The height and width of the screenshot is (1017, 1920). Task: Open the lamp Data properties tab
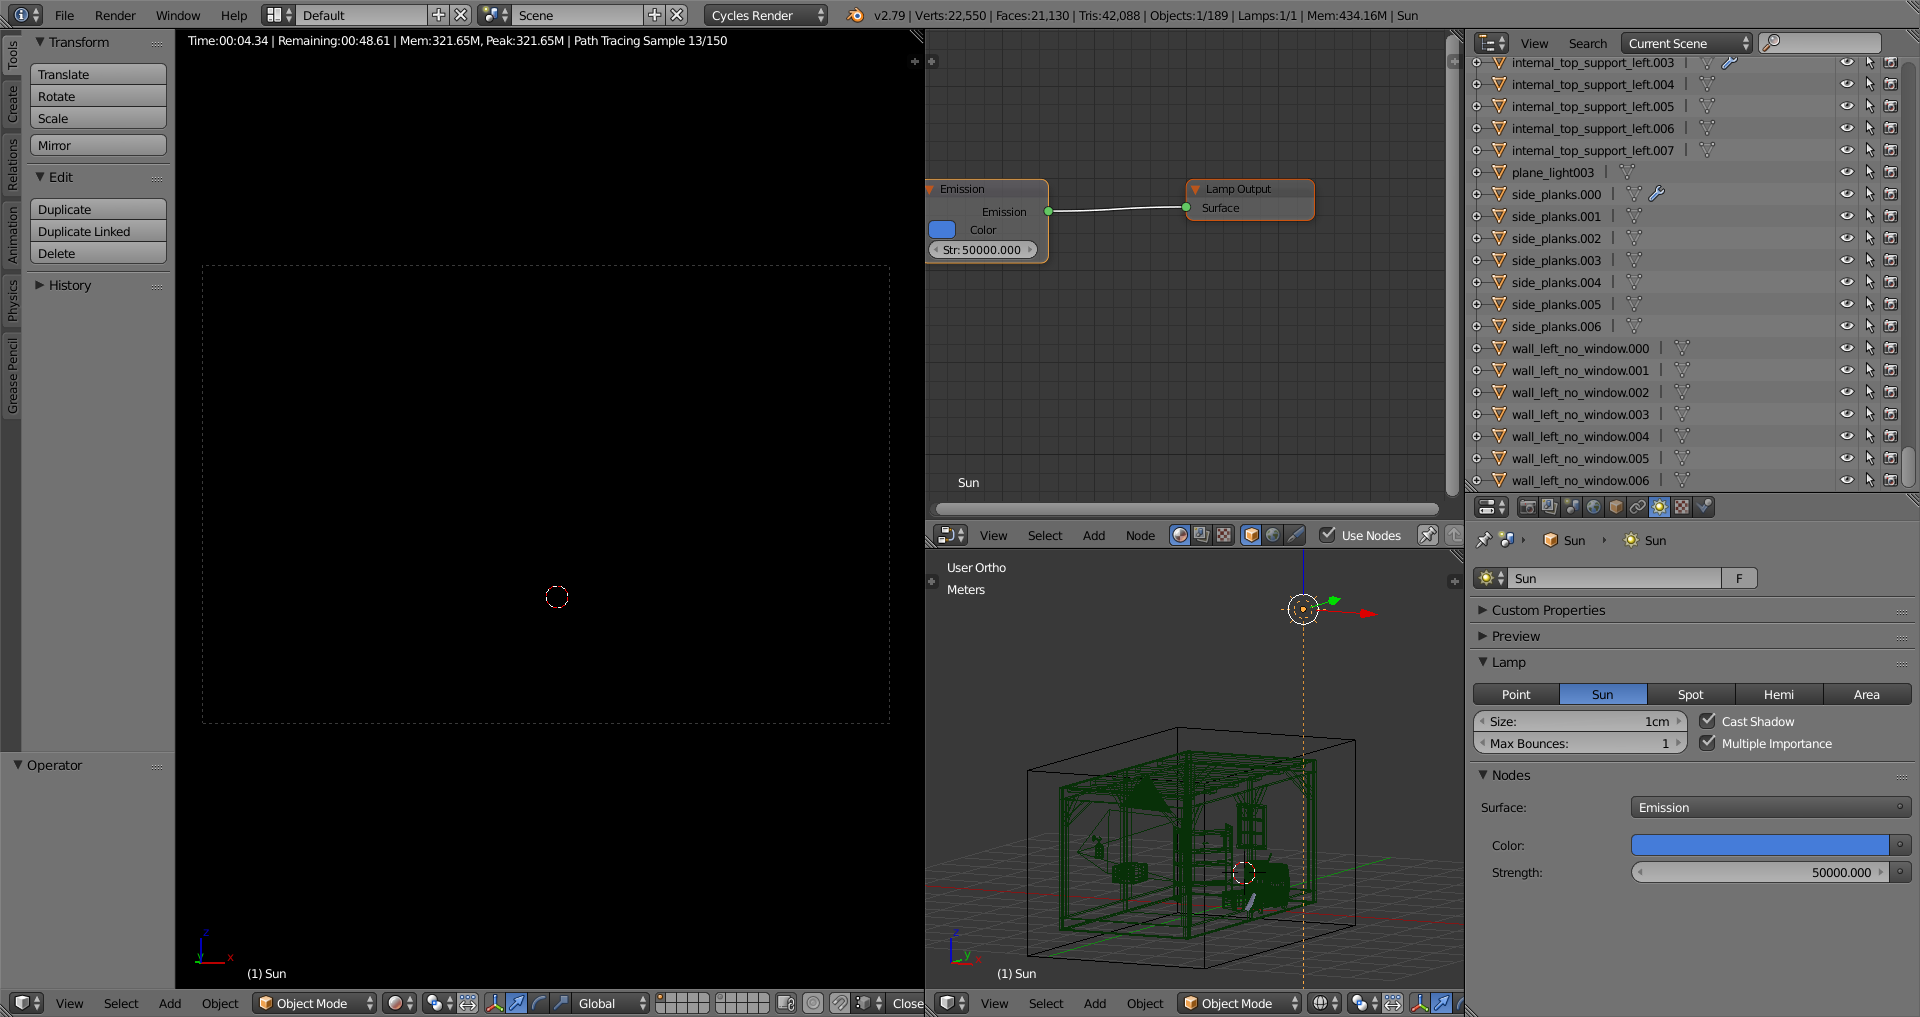coord(1659,507)
